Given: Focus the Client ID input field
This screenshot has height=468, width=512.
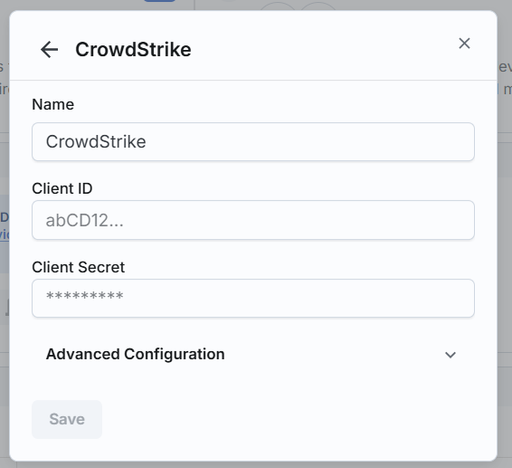Looking at the screenshot, I should [253, 220].
